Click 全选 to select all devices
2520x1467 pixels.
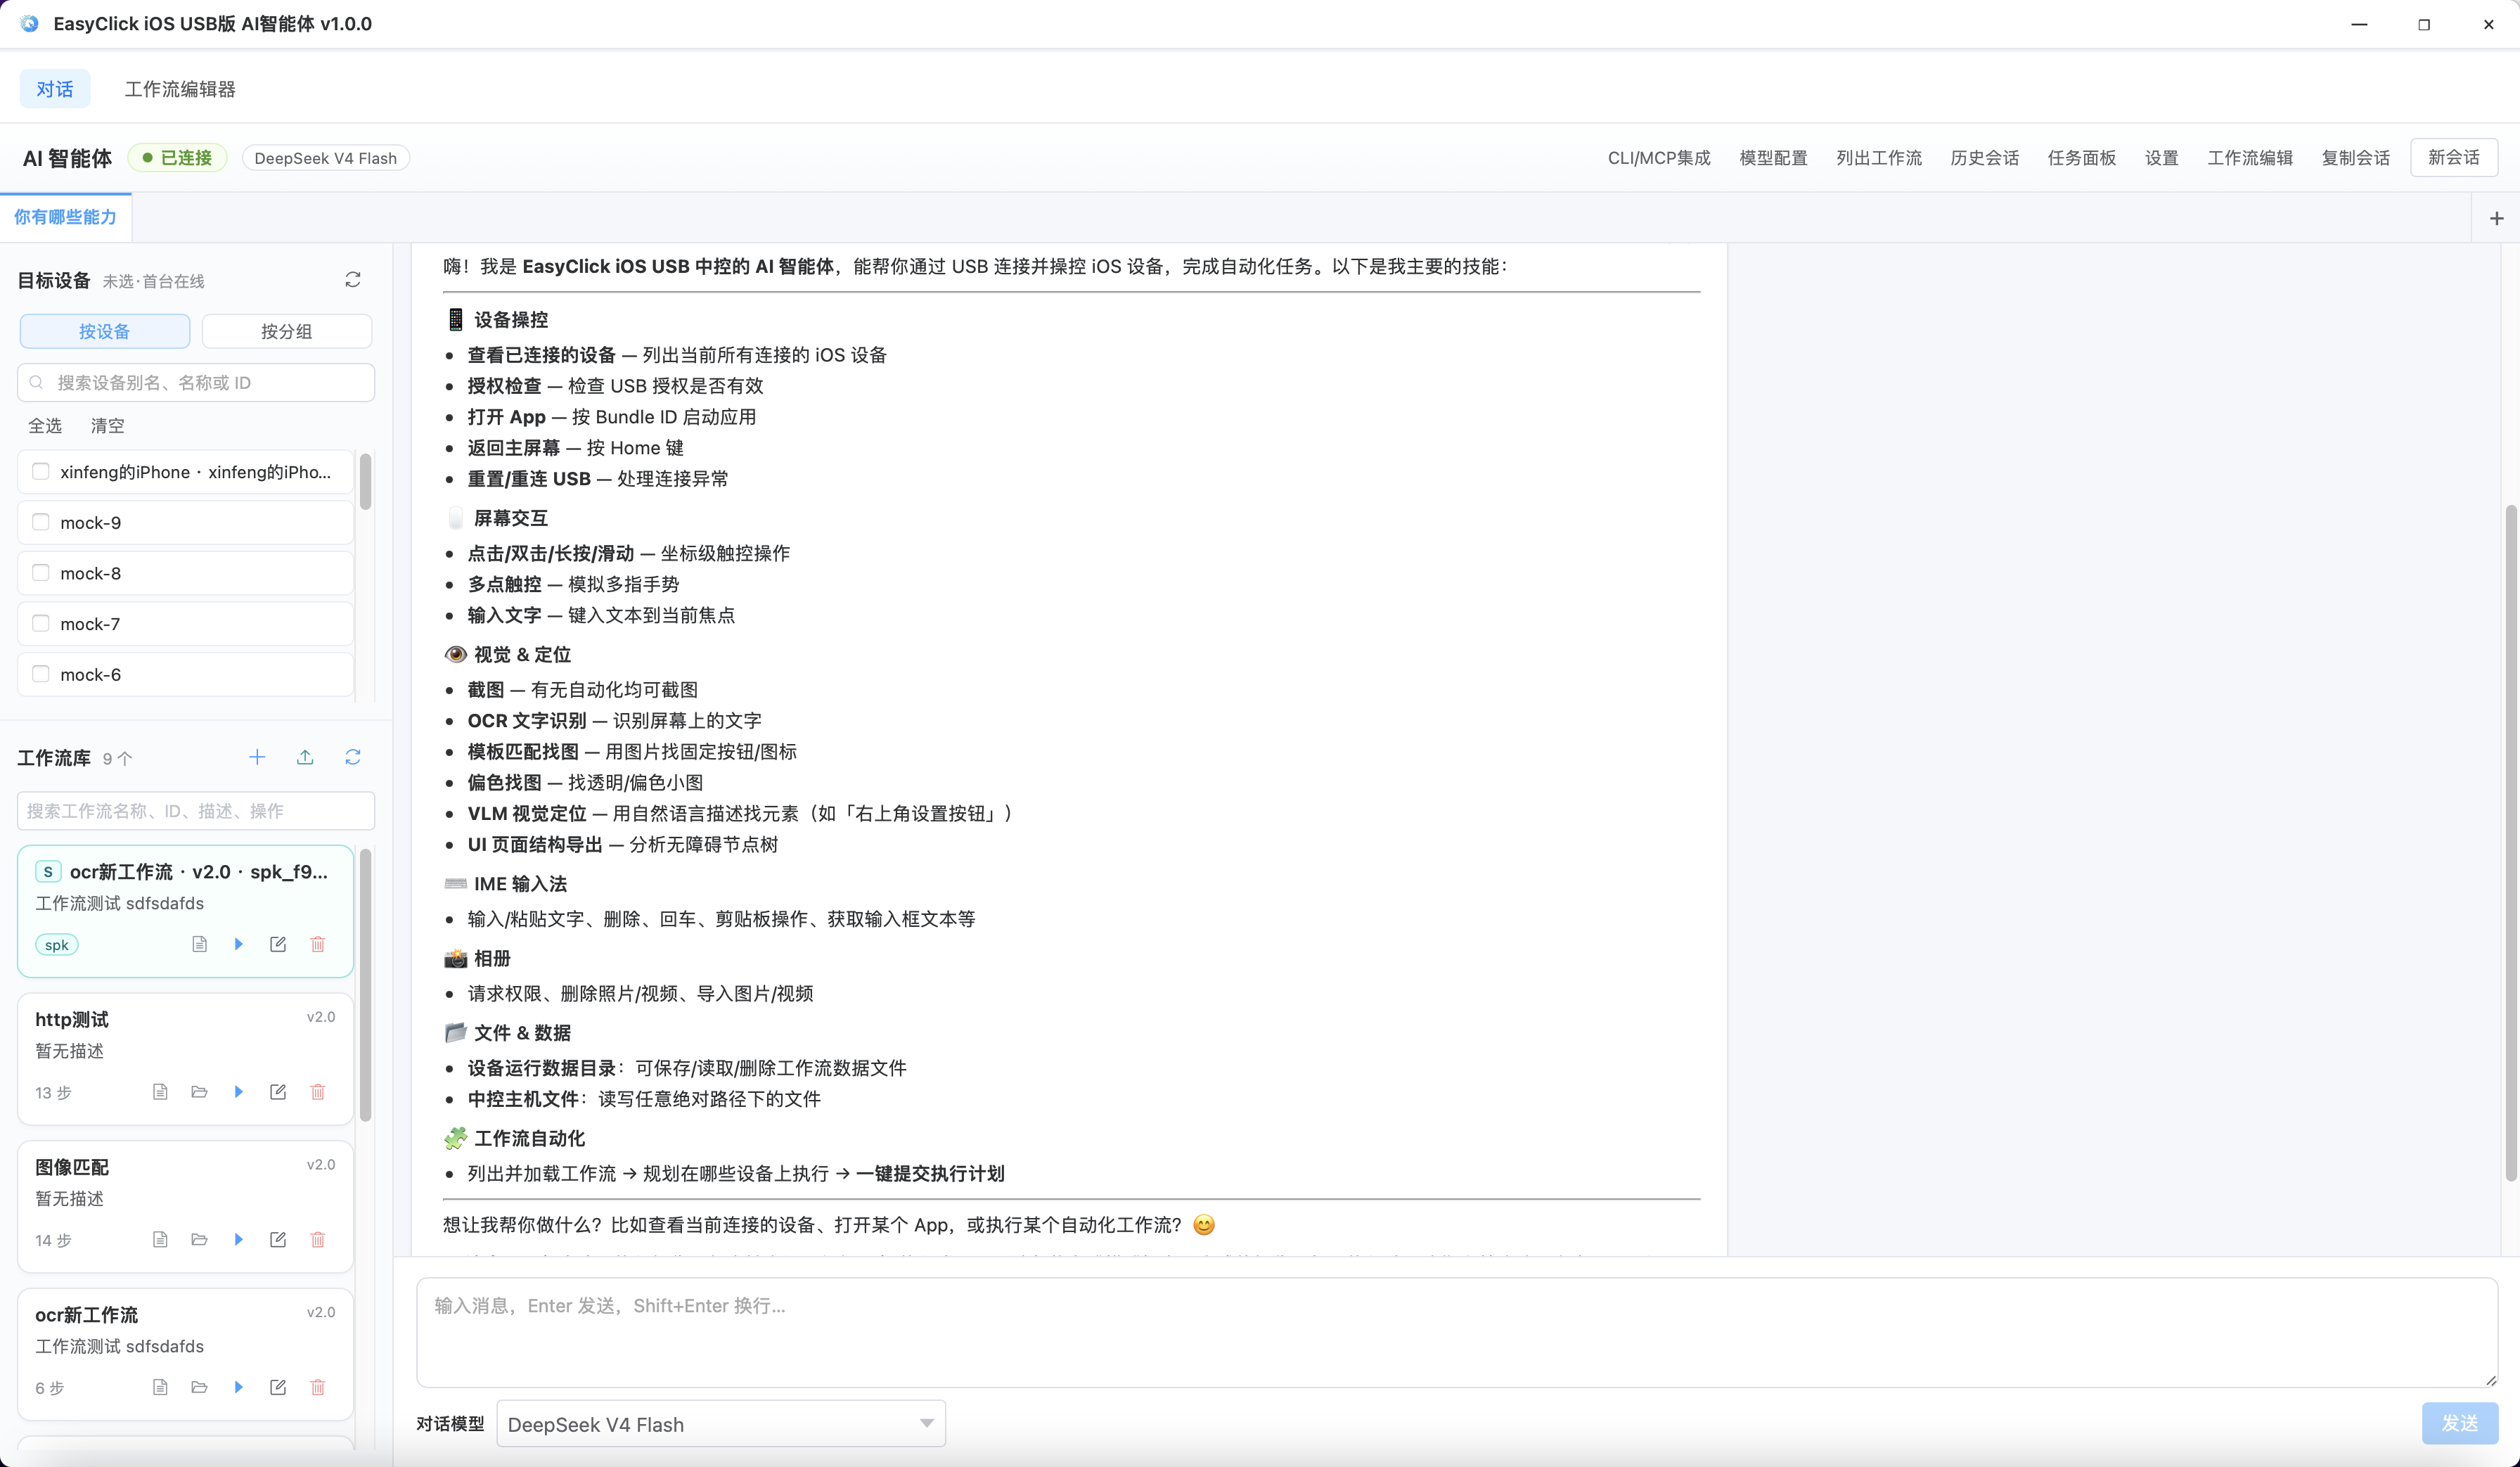tap(45, 426)
